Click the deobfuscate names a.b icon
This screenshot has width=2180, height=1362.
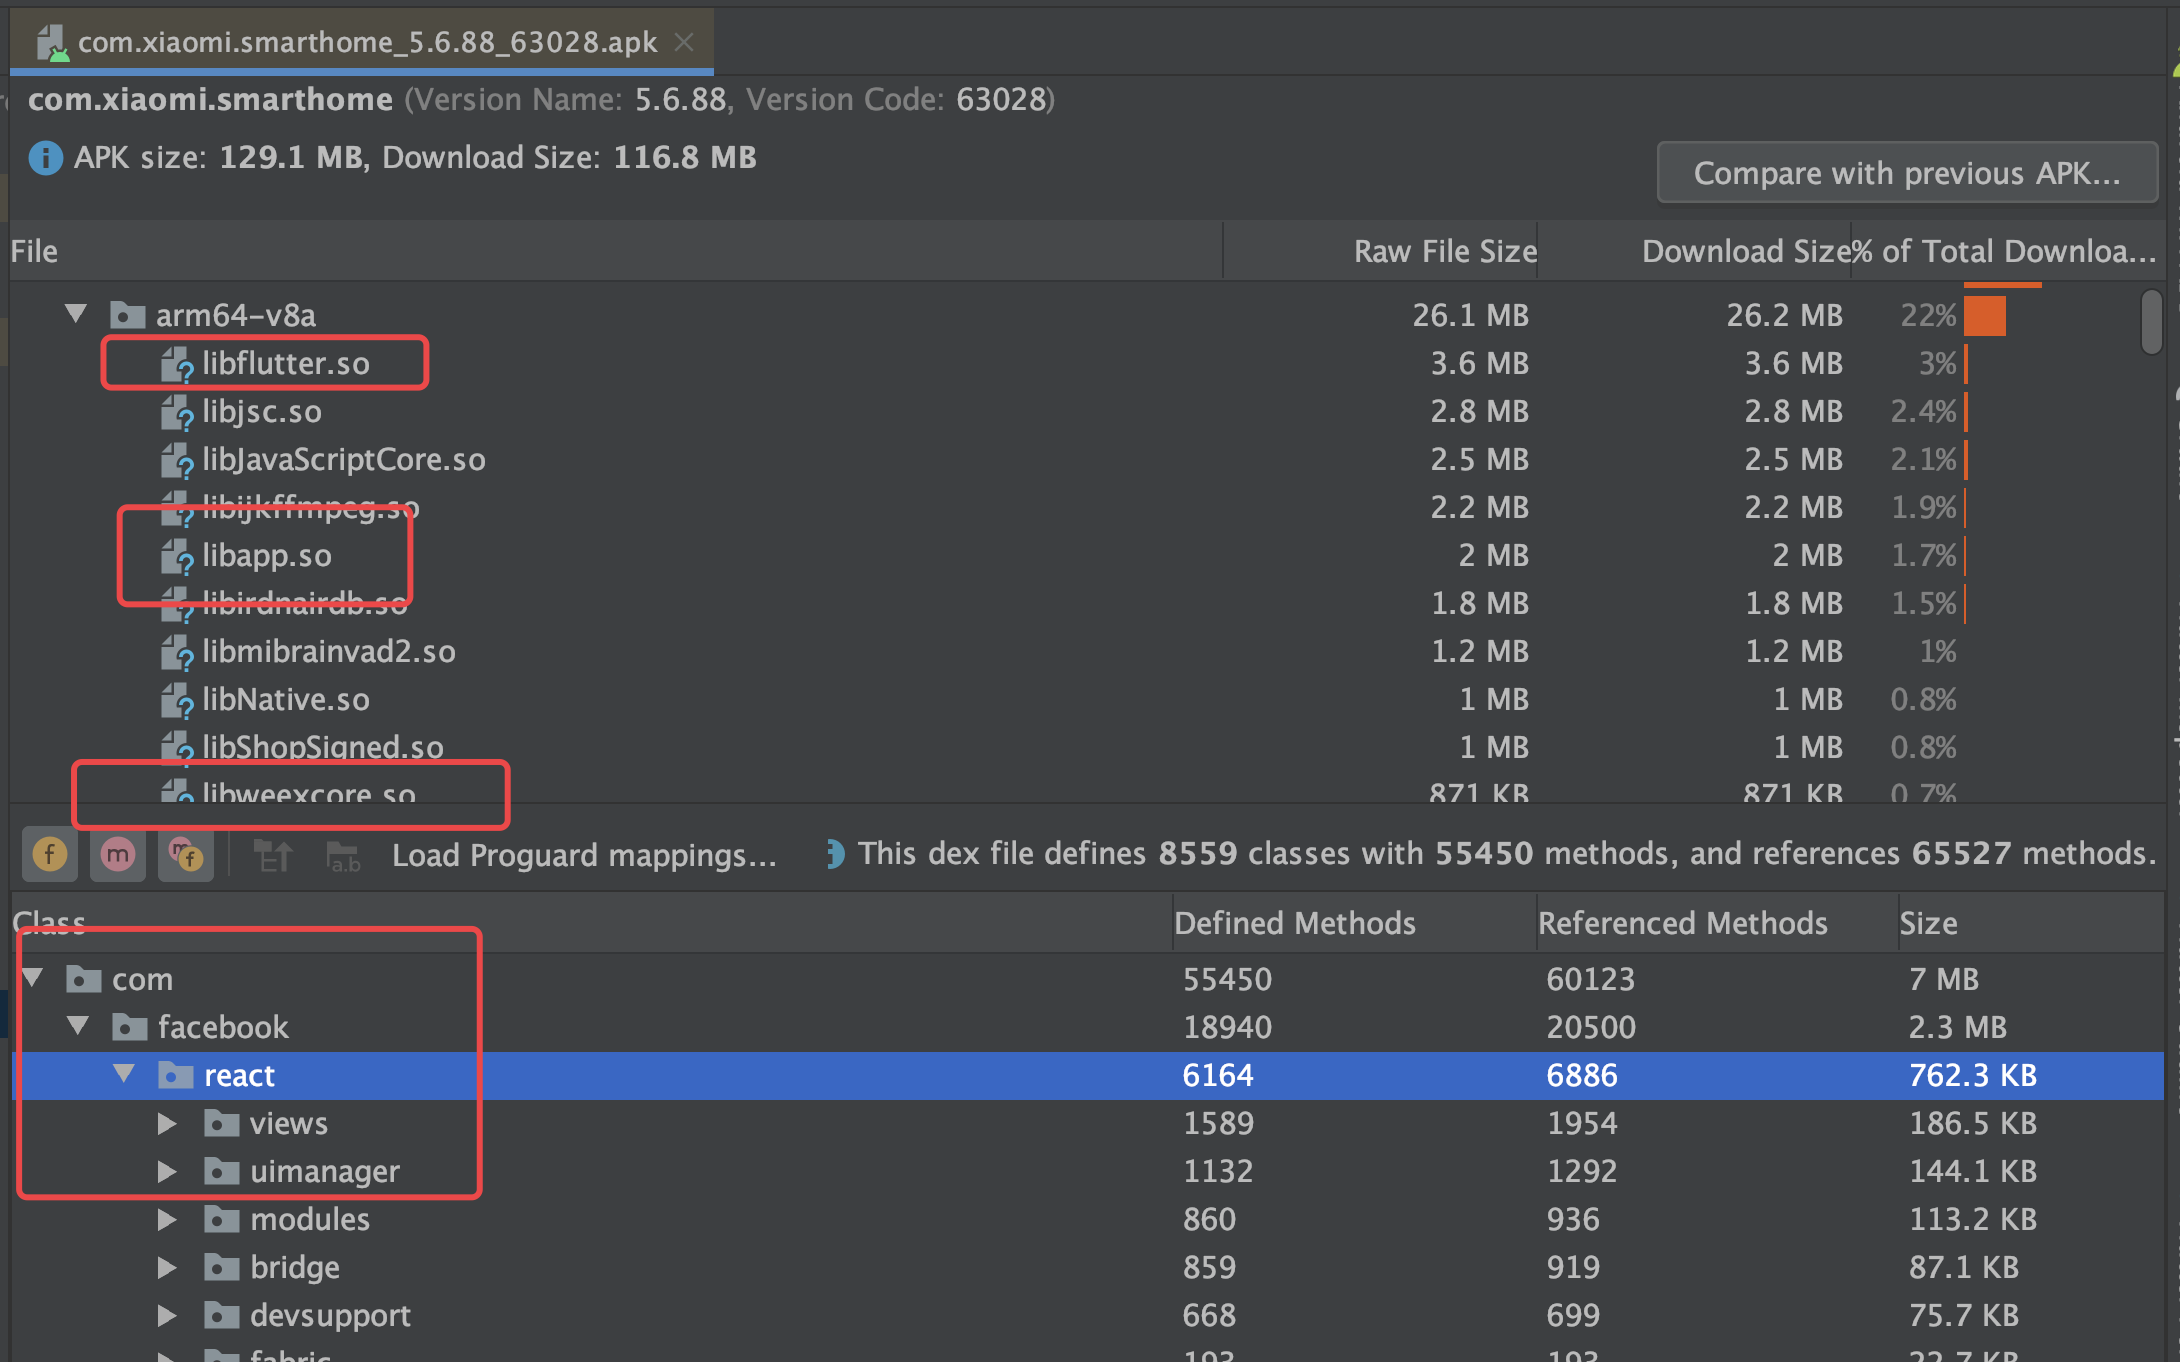tap(344, 857)
